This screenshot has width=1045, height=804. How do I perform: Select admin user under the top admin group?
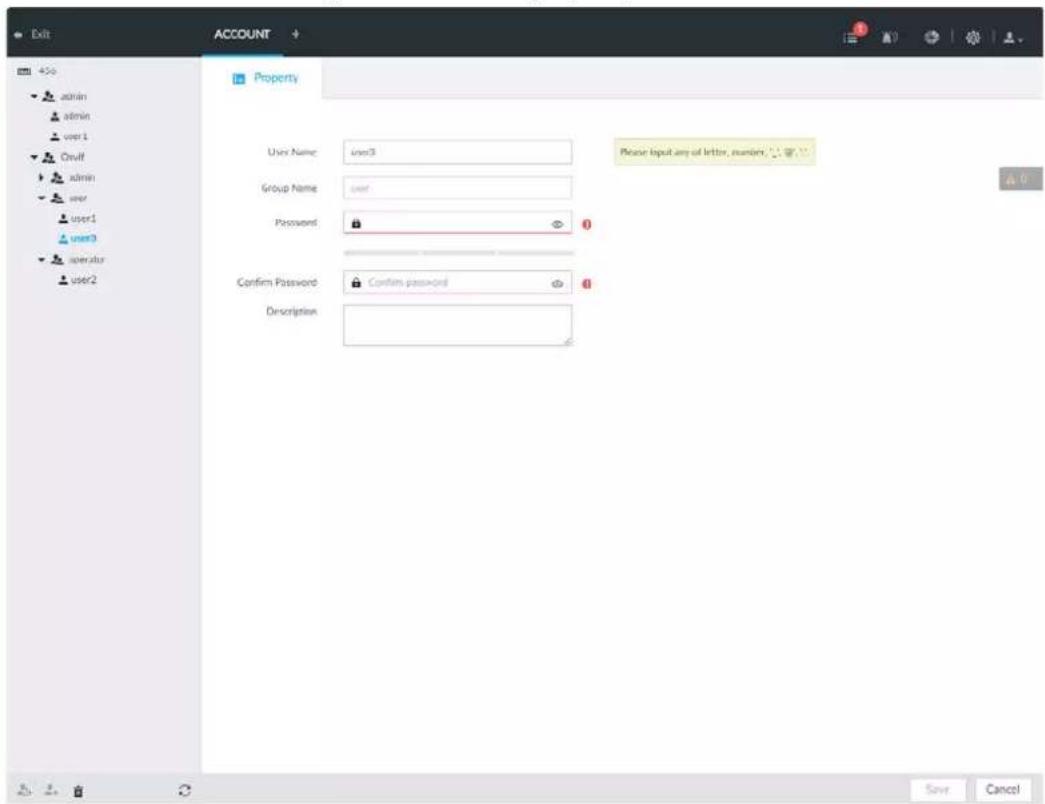click(x=70, y=116)
